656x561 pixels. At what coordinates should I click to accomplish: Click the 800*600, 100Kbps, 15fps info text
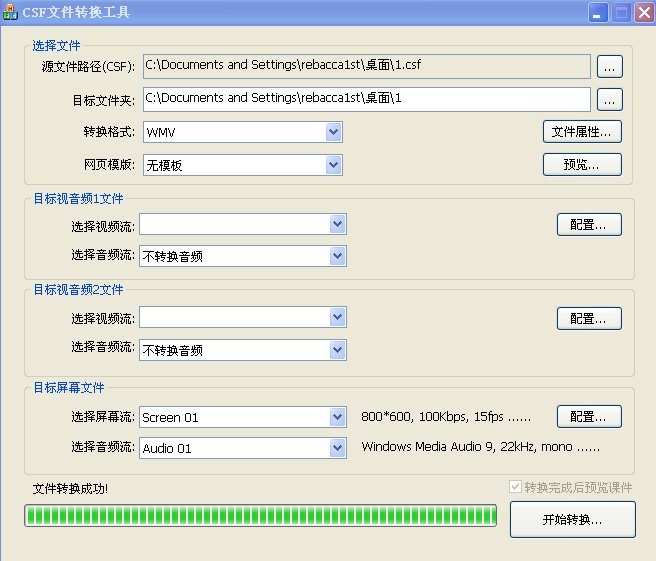pyautogui.click(x=446, y=417)
